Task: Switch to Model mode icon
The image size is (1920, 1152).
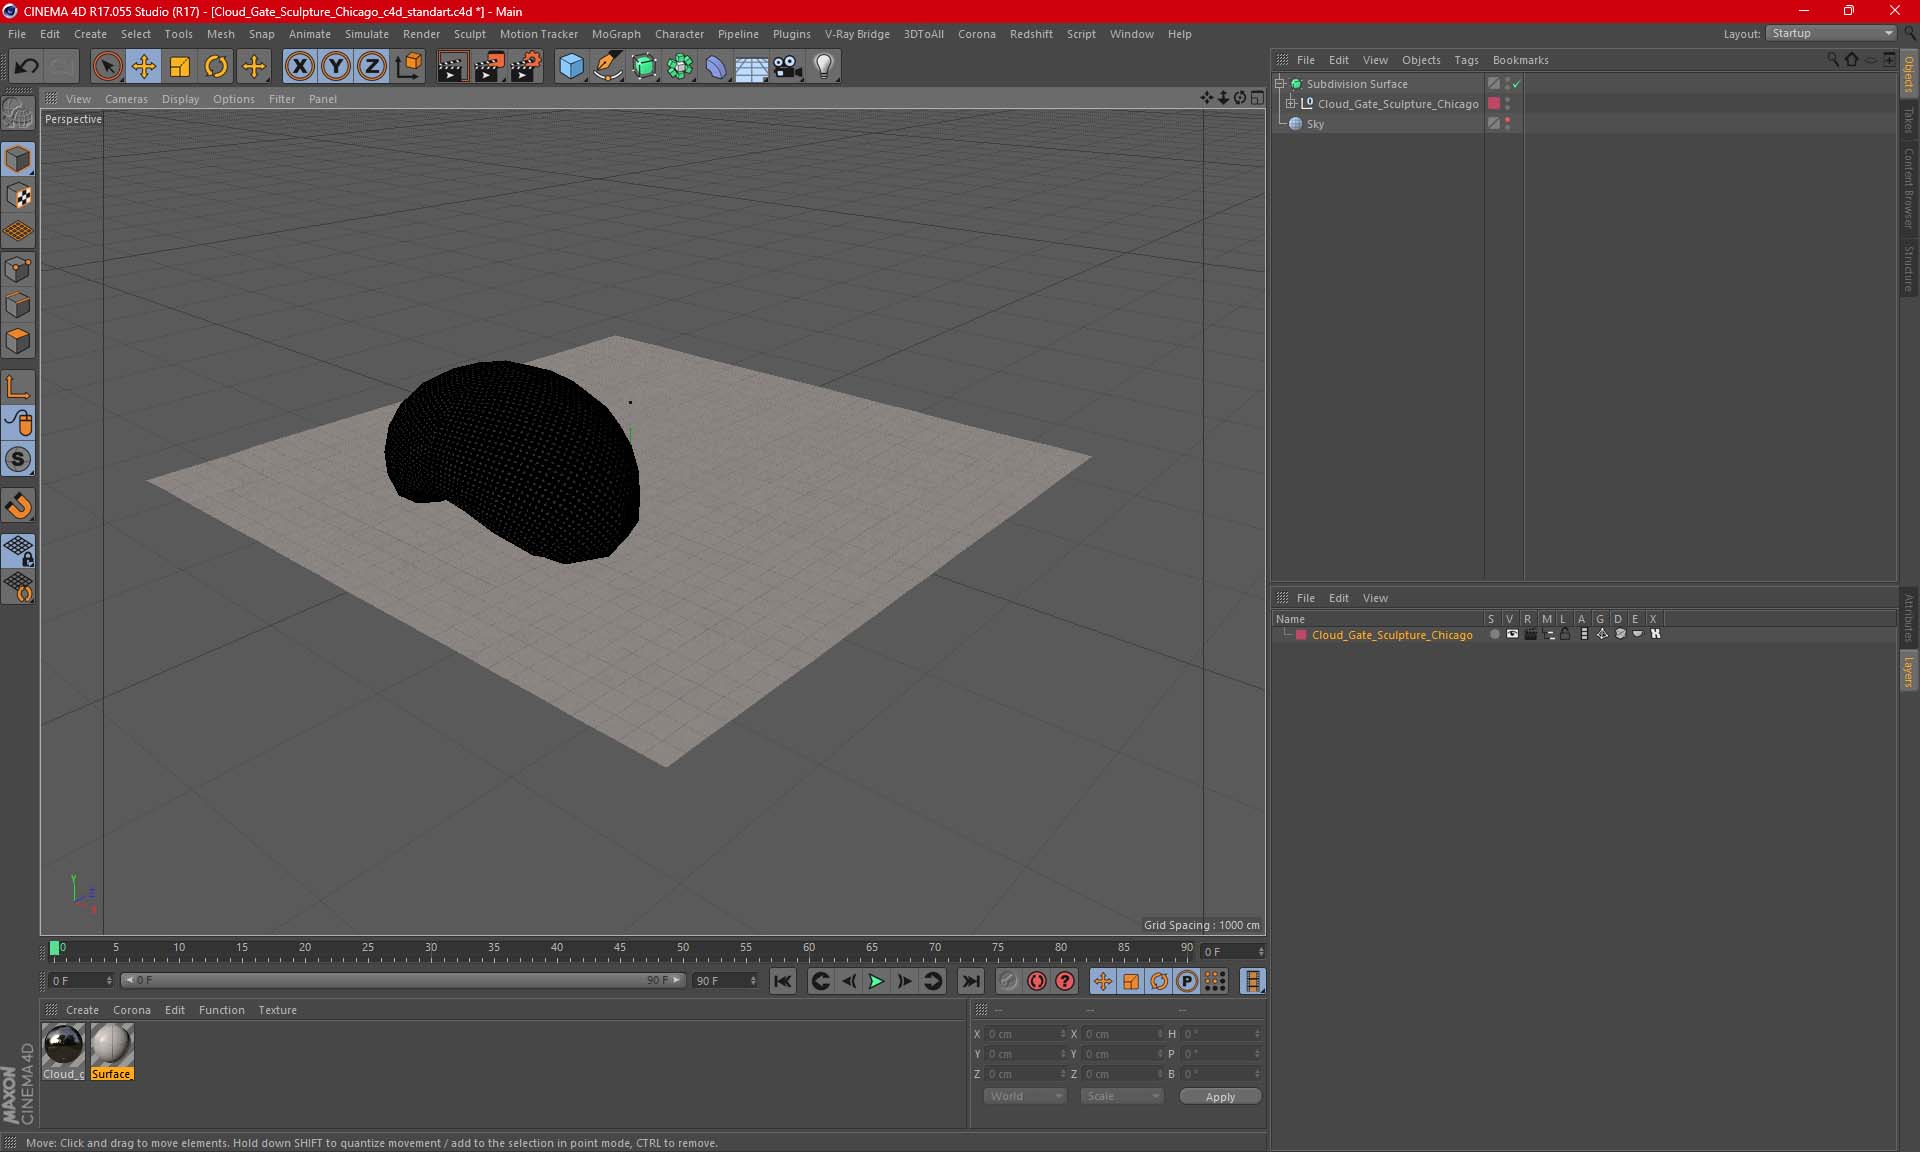Action: (18, 159)
